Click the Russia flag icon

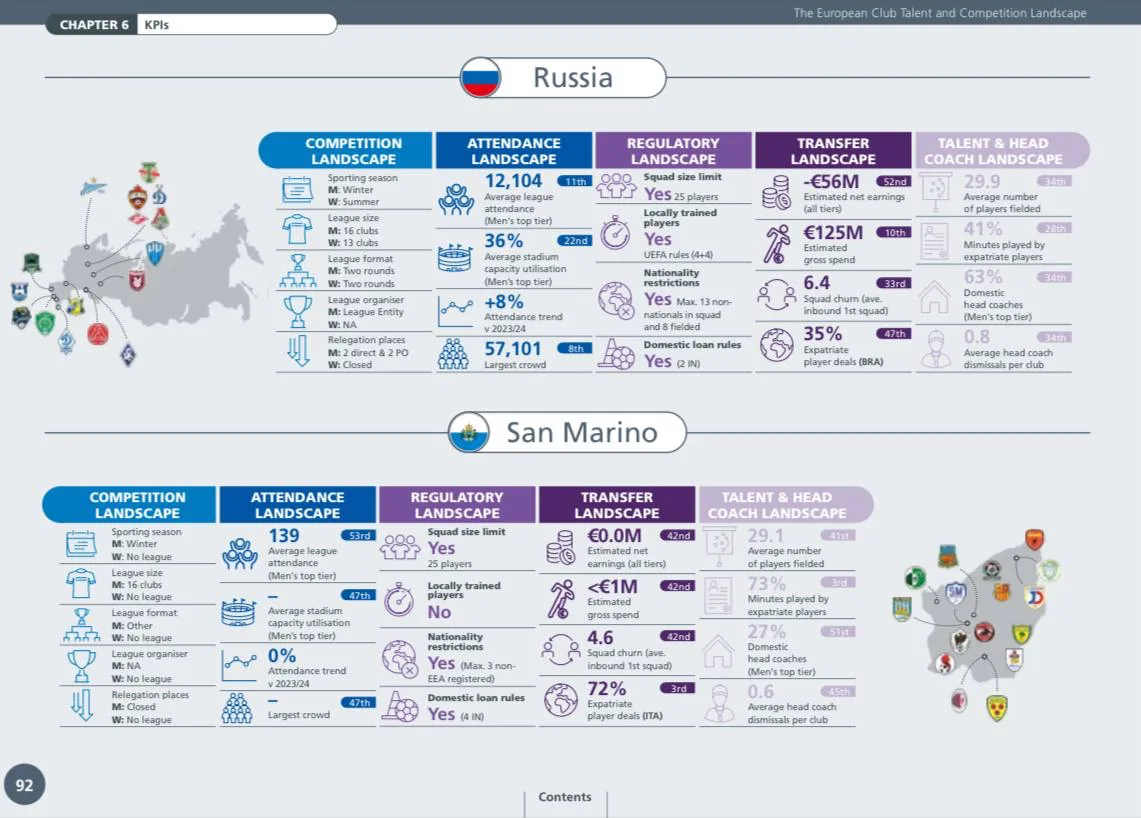click(x=481, y=78)
